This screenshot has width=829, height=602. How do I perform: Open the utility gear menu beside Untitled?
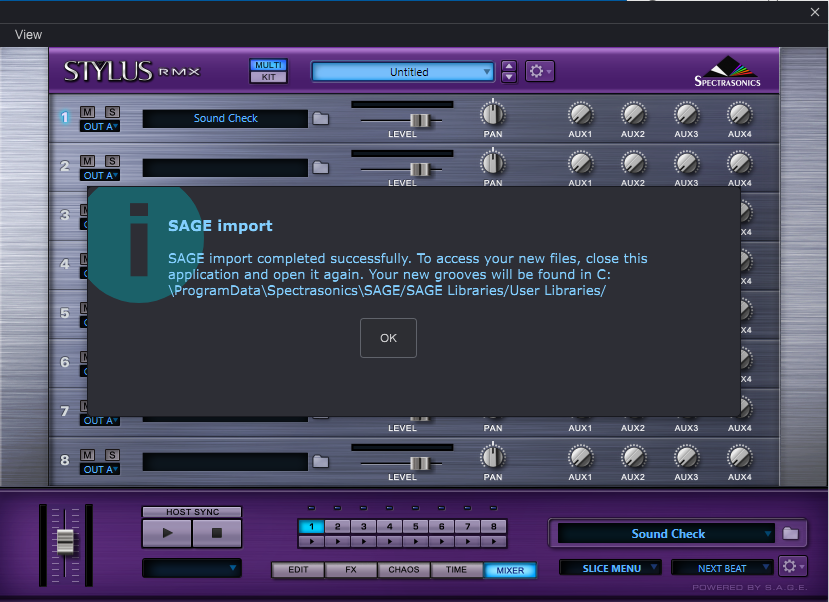[x=539, y=71]
